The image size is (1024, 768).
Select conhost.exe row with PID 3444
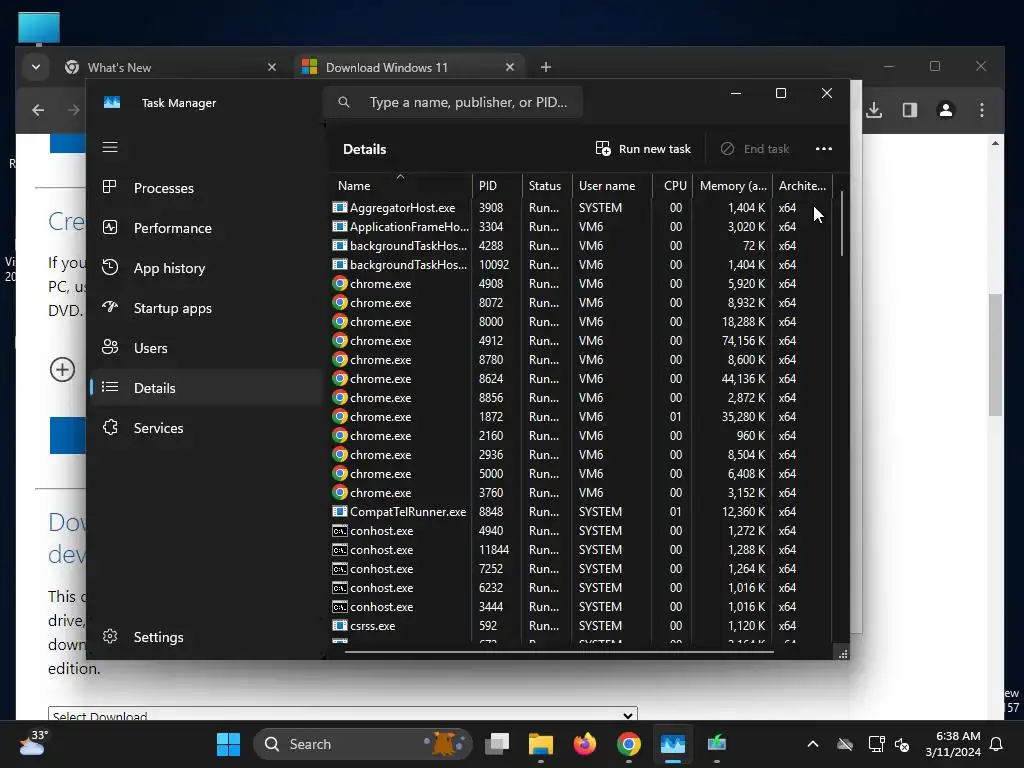coord(581,607)
